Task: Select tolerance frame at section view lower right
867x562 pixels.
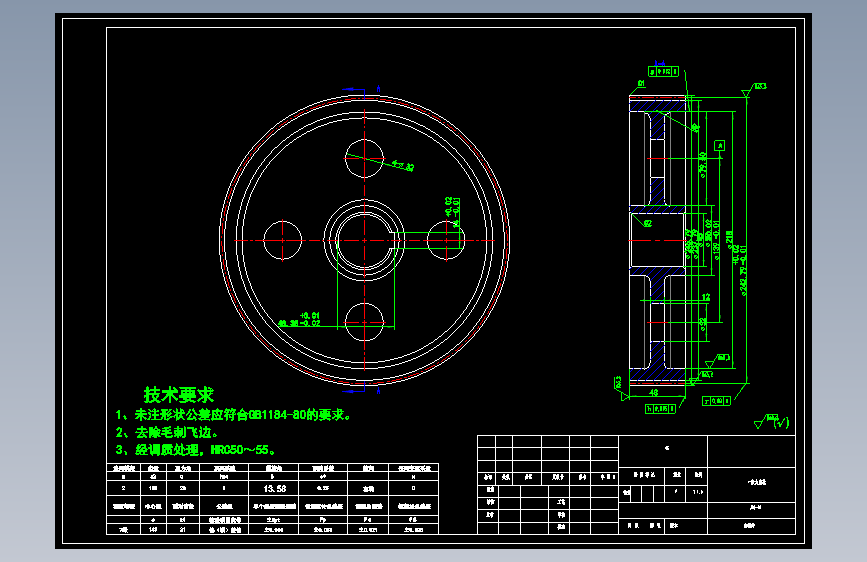Action: click(x=717, y=401)
